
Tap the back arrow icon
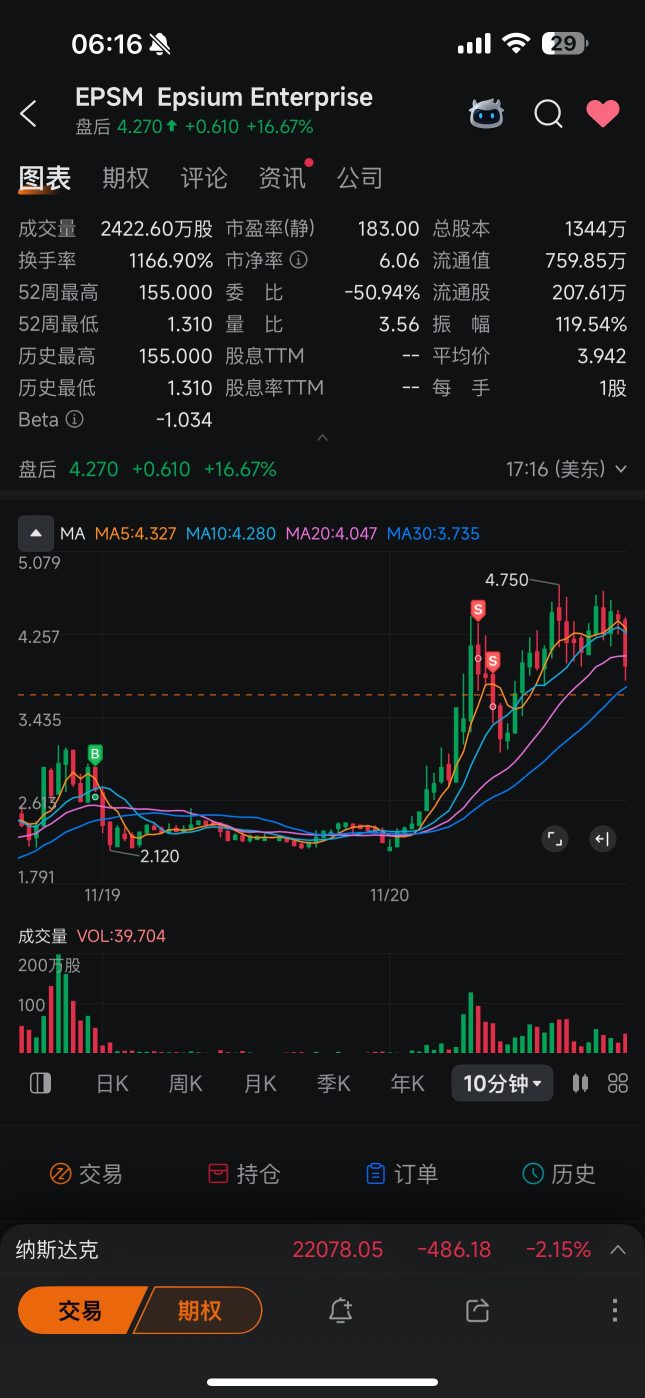click(x=28, y=114)
